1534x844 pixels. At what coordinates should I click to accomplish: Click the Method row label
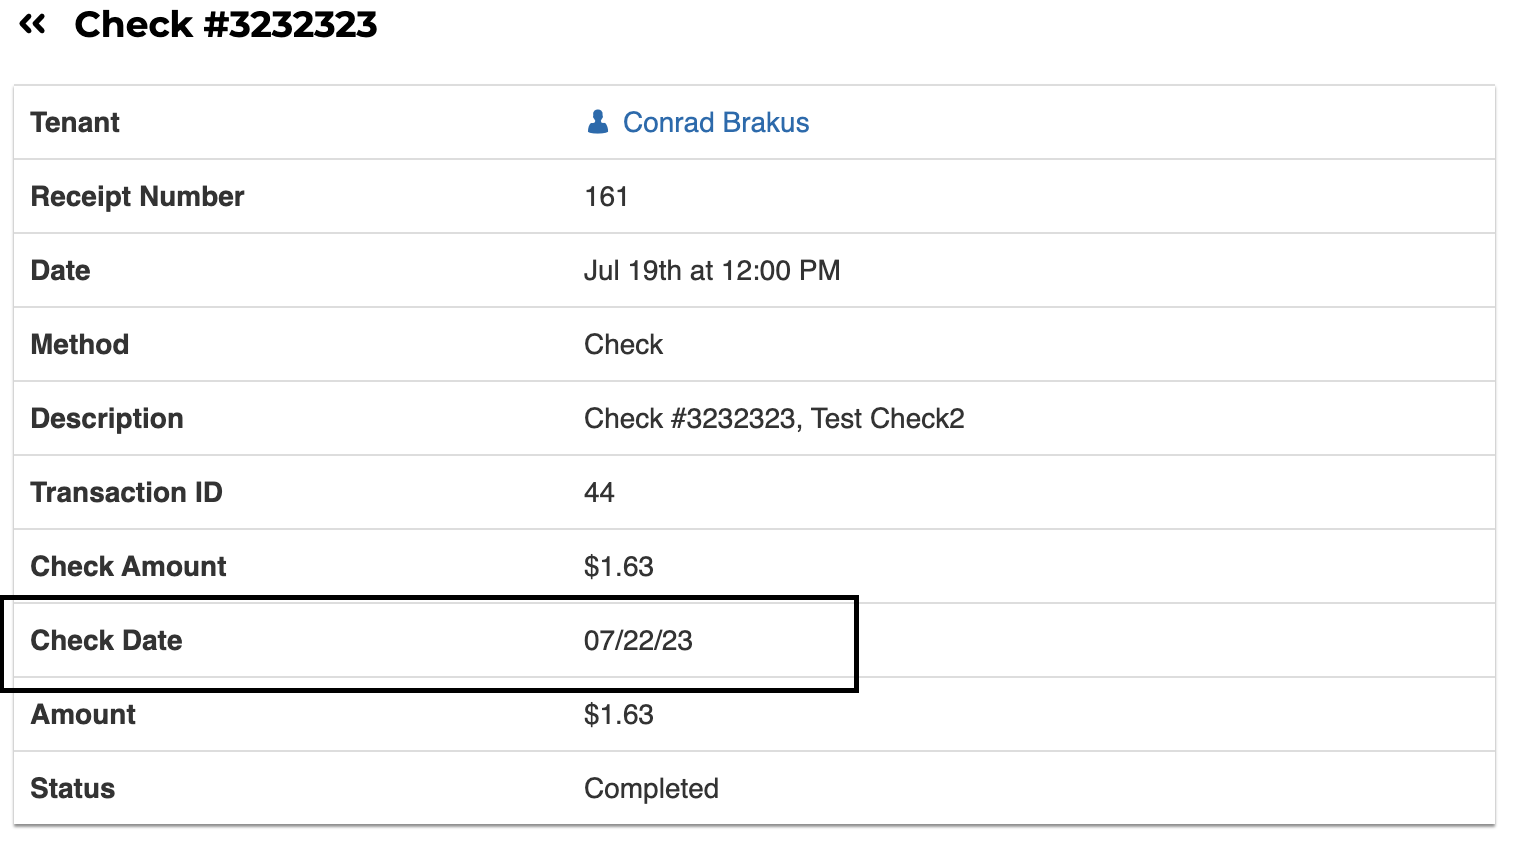pos(80,344)
